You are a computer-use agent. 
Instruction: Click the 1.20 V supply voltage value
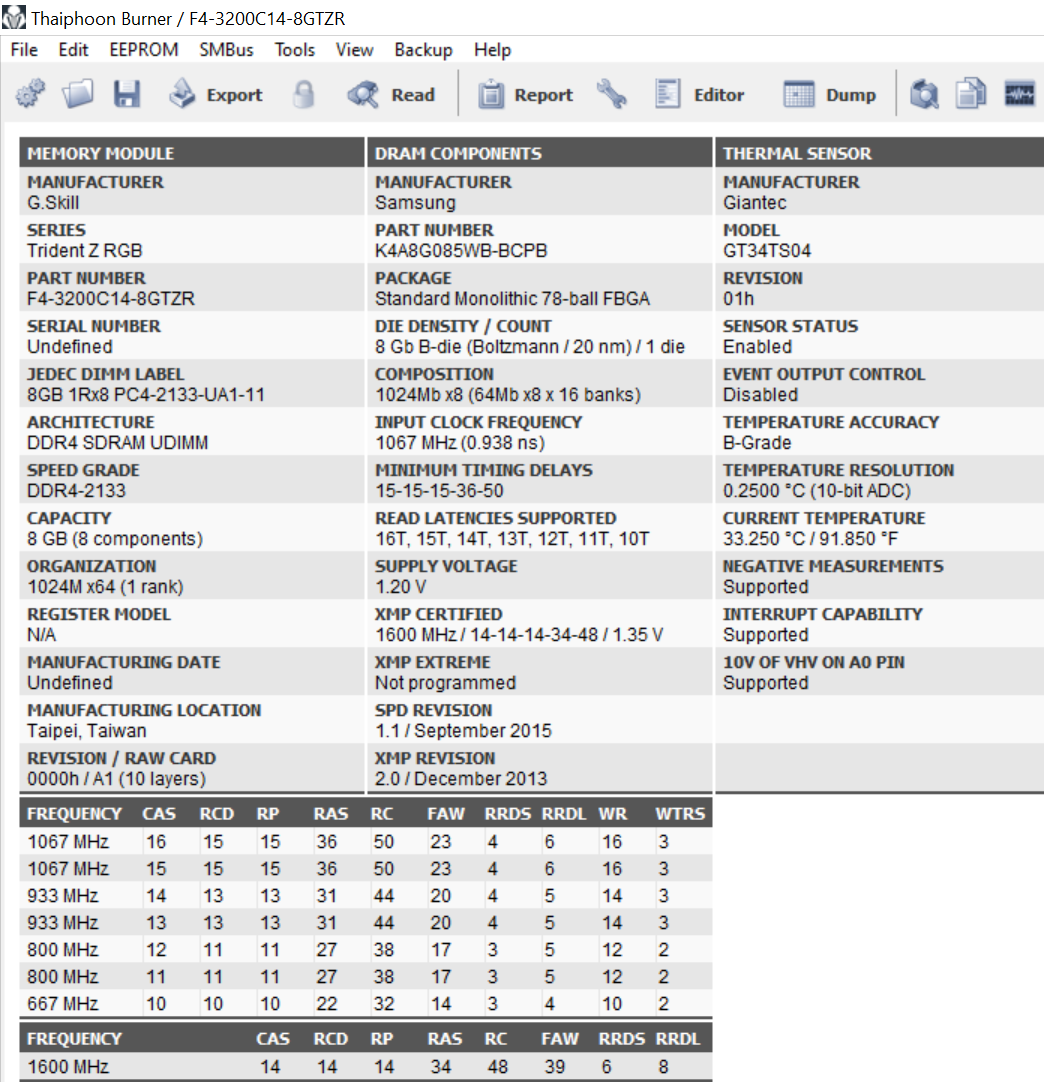coord(400,587)
